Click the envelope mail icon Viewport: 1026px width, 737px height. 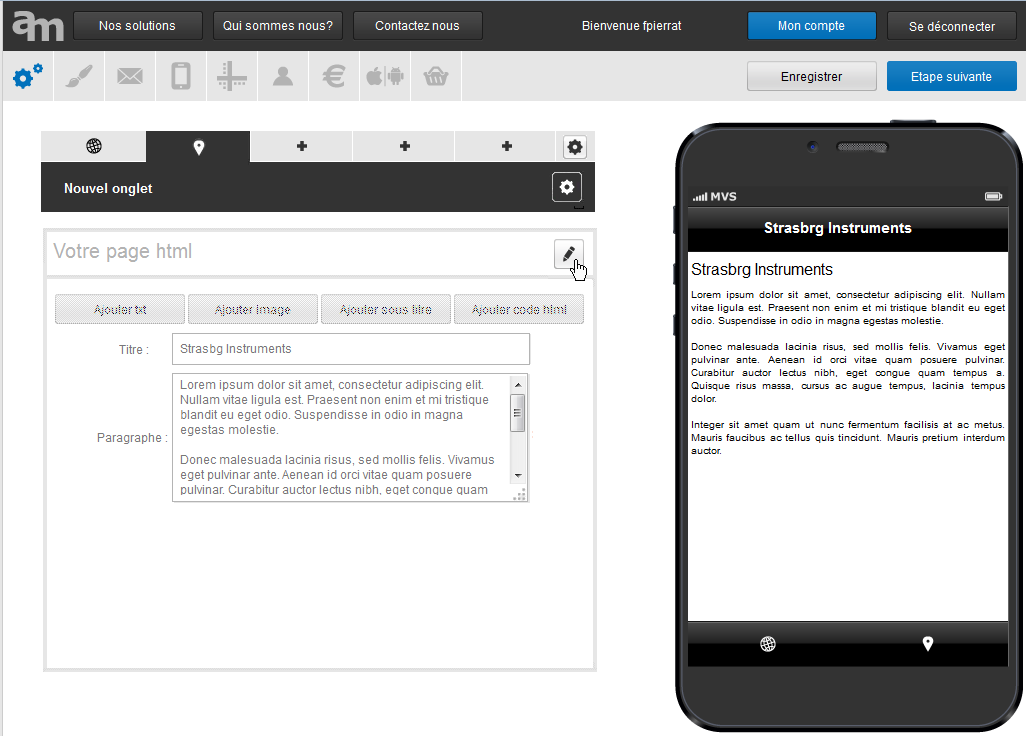[x=130, y=76]
